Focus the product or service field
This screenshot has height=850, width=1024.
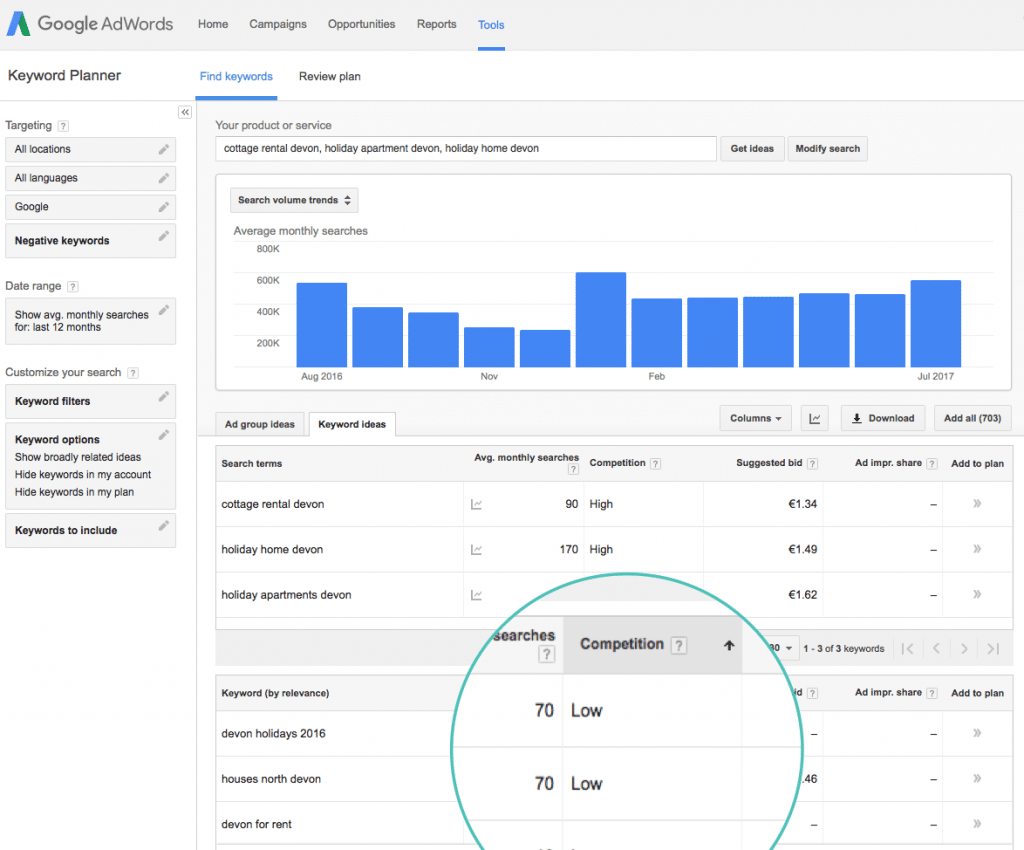point(466,149)
